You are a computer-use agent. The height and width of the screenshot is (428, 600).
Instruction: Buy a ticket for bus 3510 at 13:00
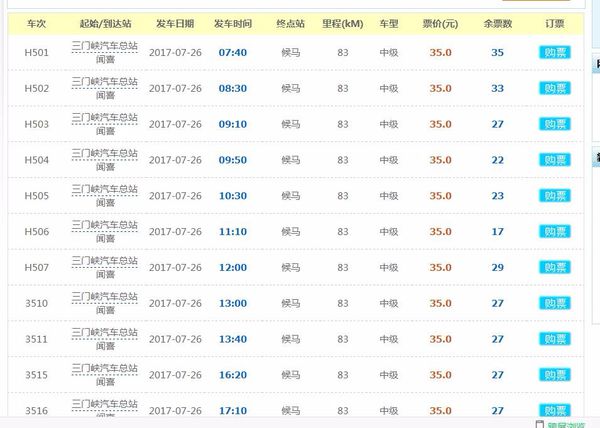pos(555,304)
